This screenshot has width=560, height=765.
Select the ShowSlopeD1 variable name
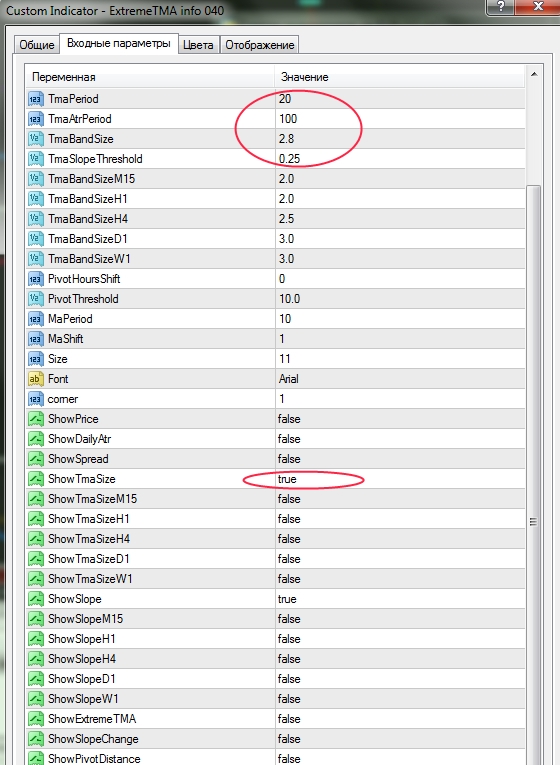click(82, 679)
